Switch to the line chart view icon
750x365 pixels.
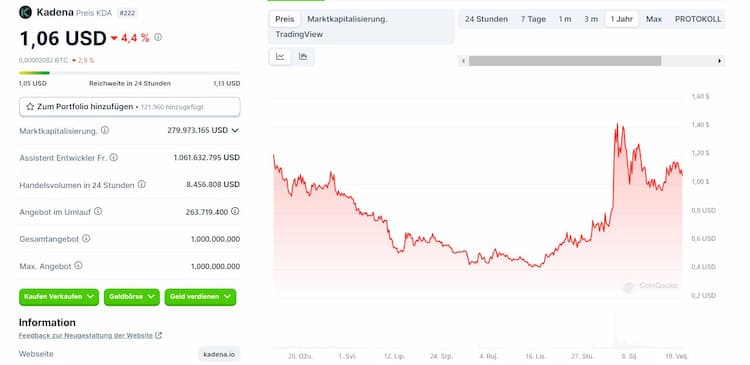[280, 56]
